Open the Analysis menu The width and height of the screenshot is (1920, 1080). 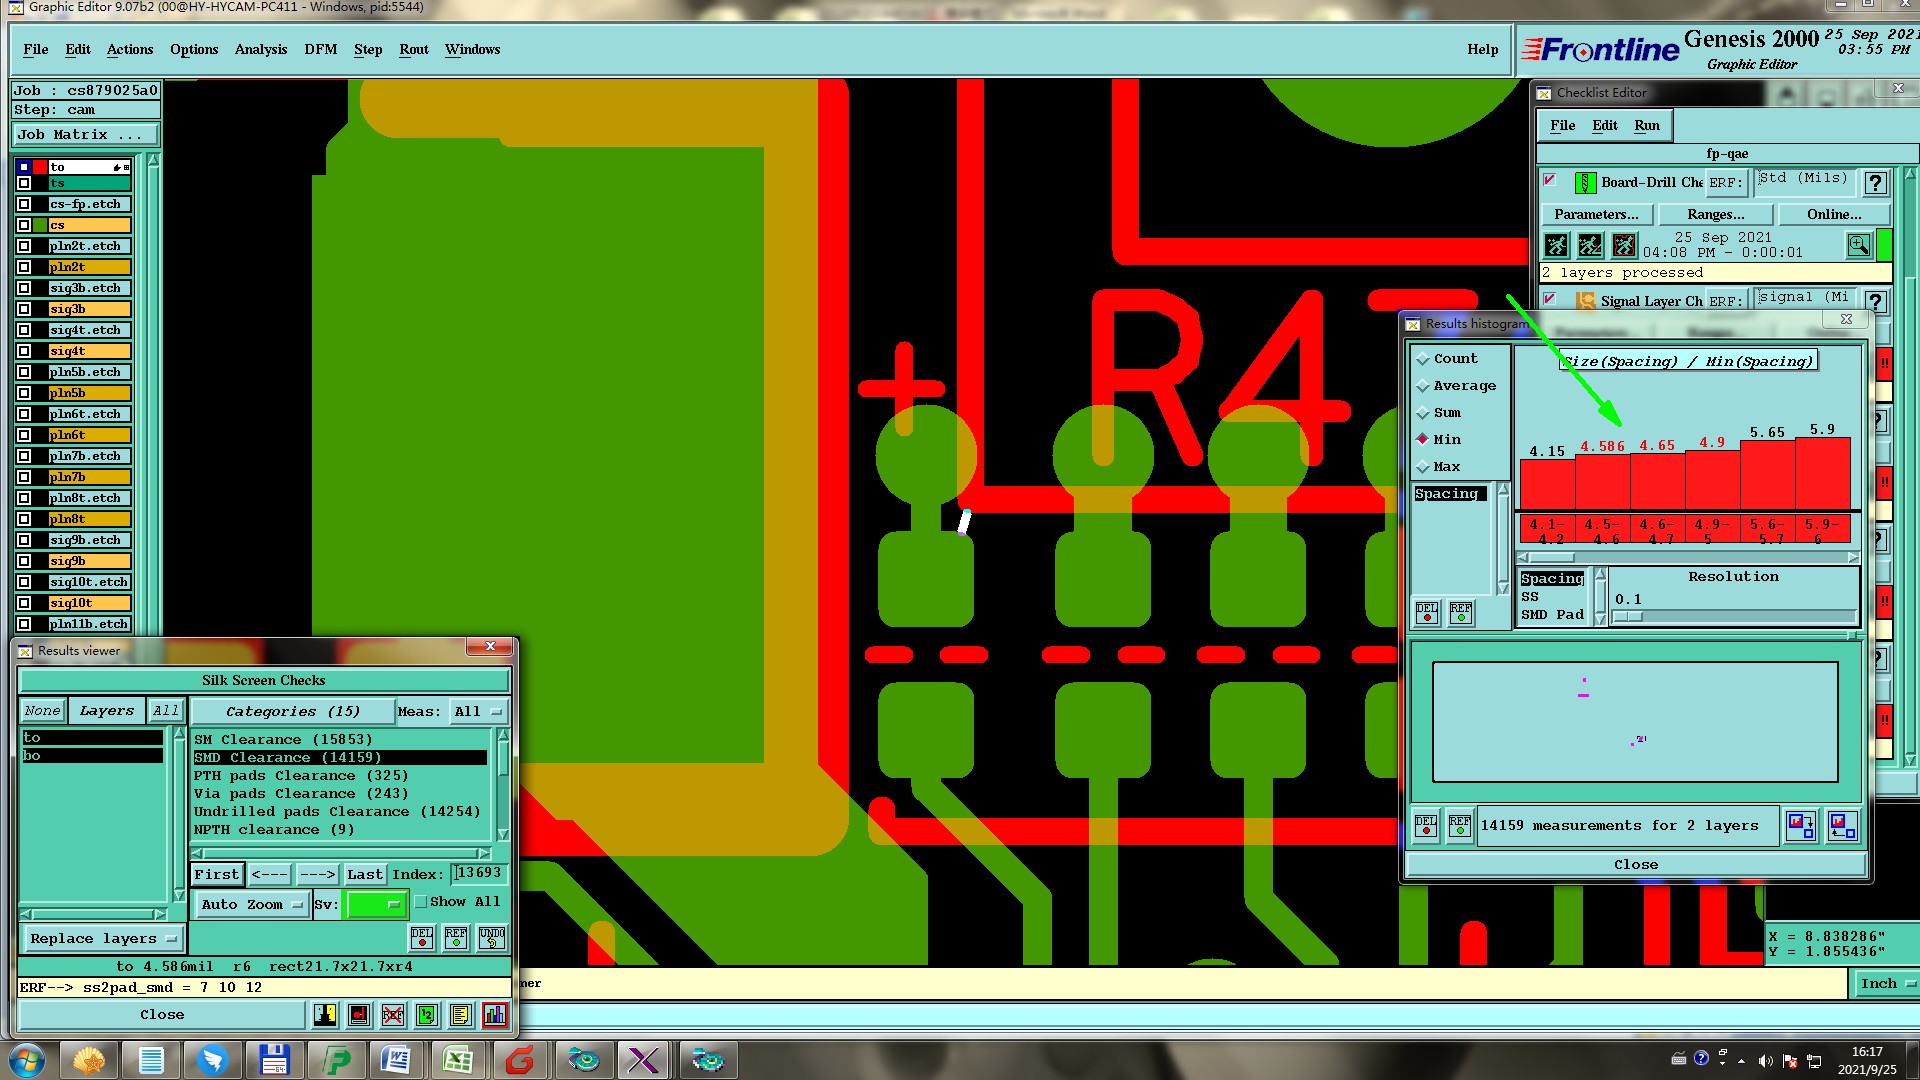pyautogui.click(x=261, y=49)
